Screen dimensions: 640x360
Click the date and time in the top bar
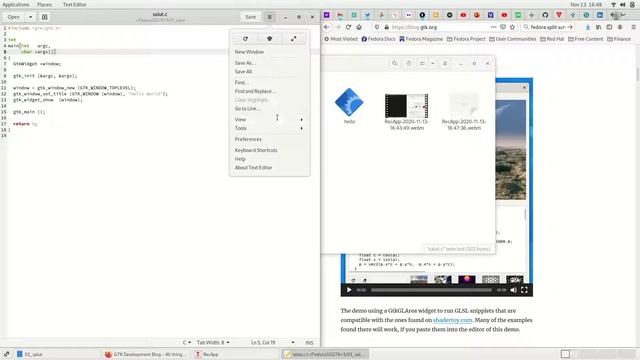586,4
